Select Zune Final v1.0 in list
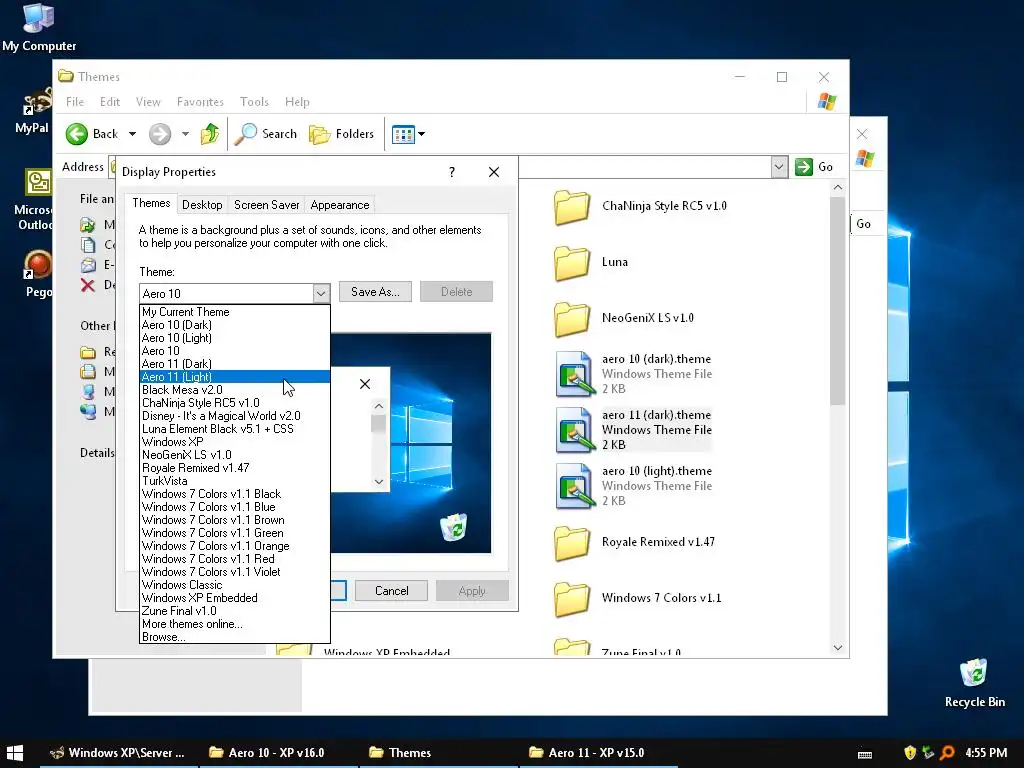 (234, 611)
